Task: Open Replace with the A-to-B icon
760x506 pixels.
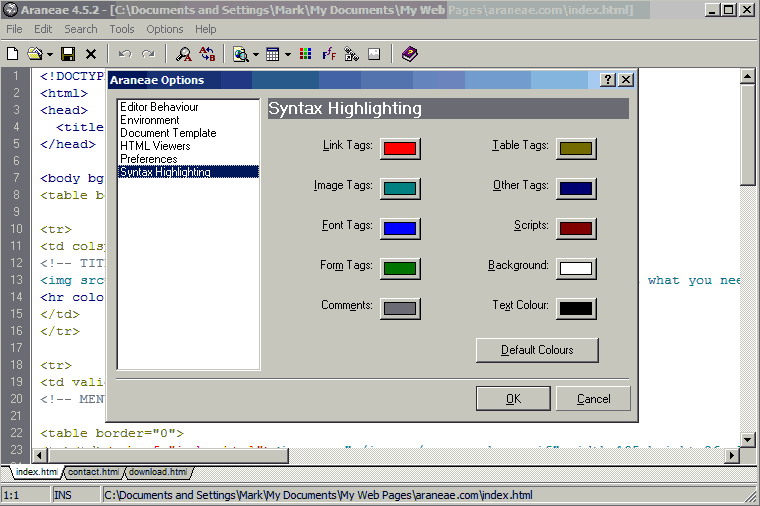Action: (207, 54)
